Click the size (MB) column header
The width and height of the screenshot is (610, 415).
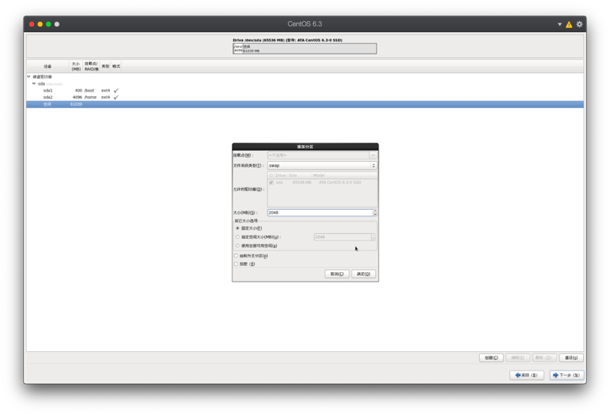(x=76, y=67)
